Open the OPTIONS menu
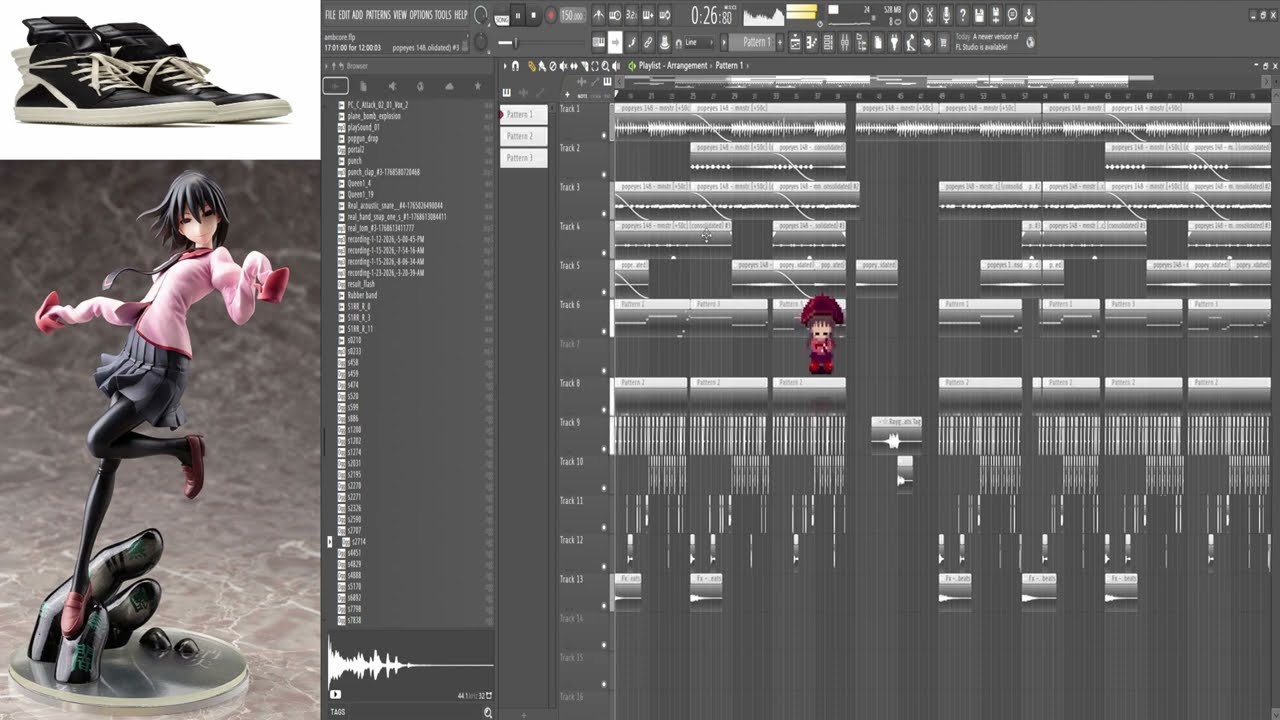The height and width of the screenshot is (720, 1280). (421, 15)
